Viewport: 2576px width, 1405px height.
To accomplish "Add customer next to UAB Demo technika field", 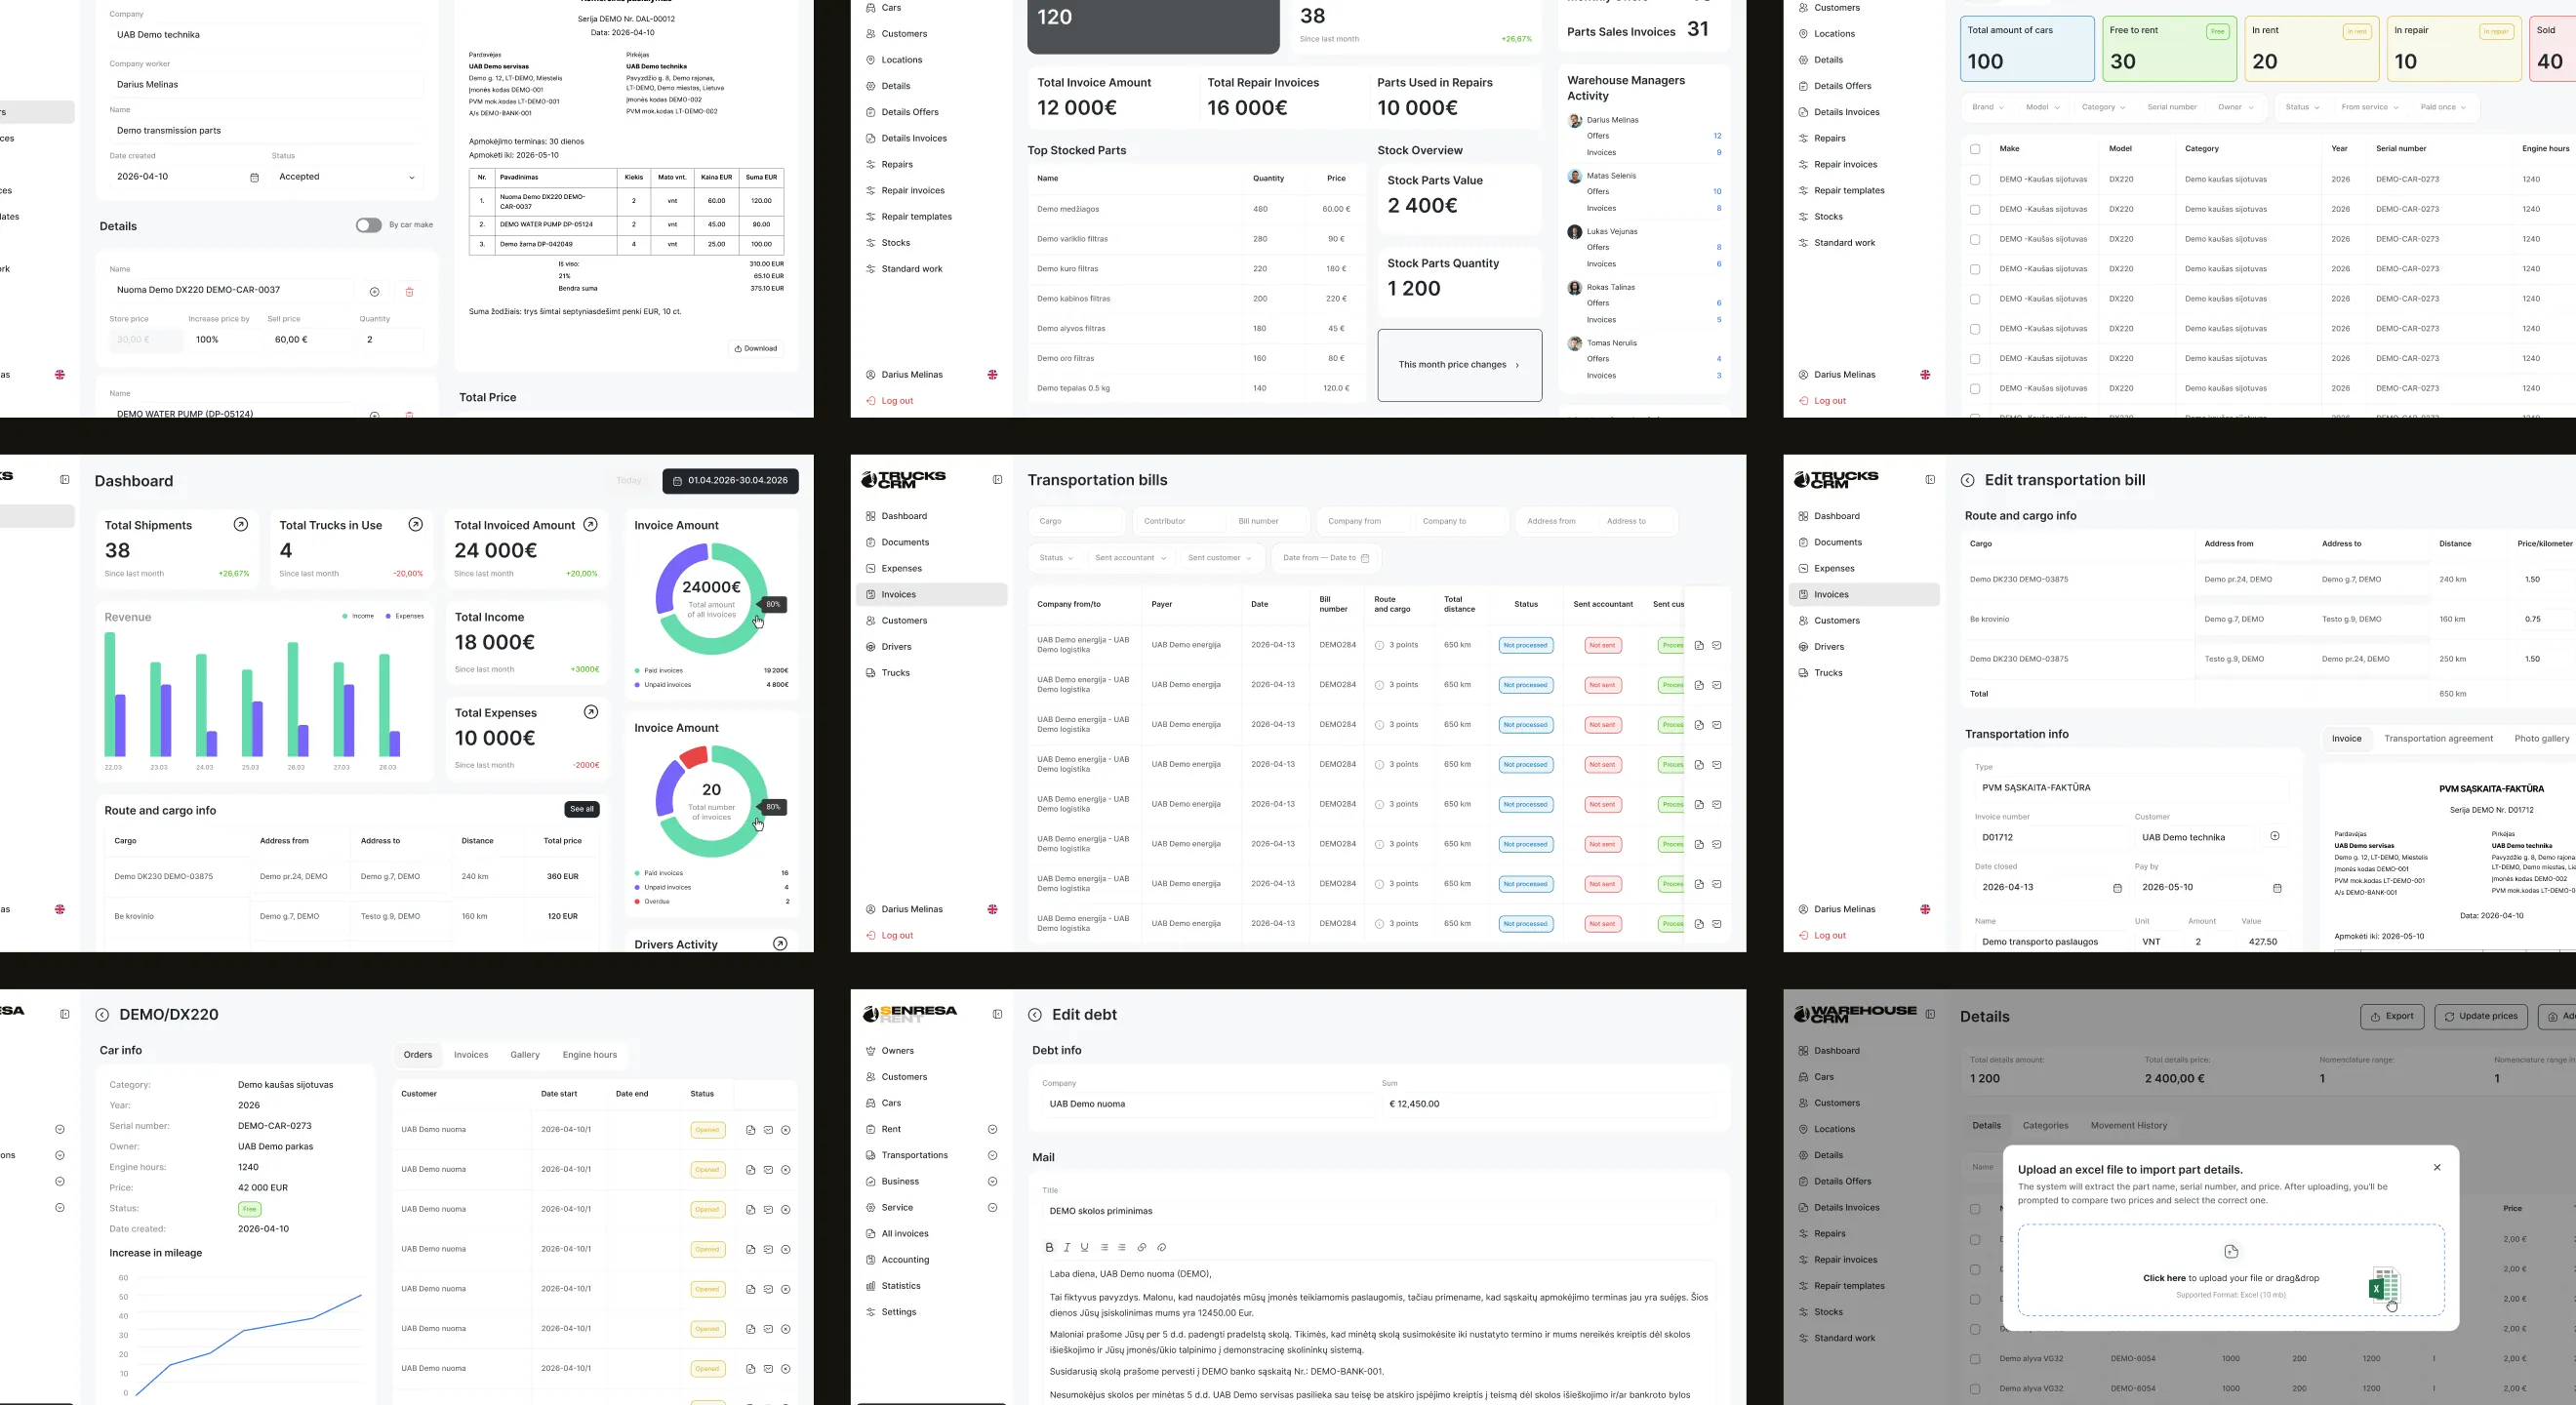I will coord(2275,836).
